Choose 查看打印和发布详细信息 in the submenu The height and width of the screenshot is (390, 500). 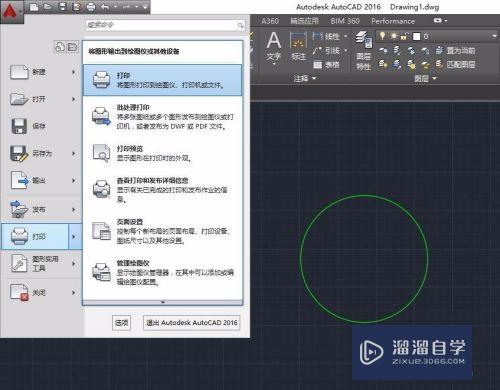[x=162, y=190]
